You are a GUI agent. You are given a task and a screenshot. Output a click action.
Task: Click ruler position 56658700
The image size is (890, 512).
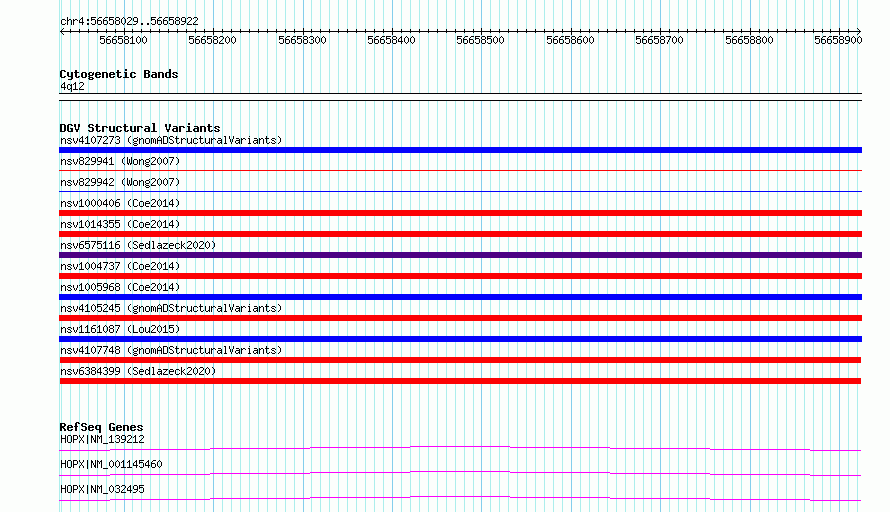(659, 40)
